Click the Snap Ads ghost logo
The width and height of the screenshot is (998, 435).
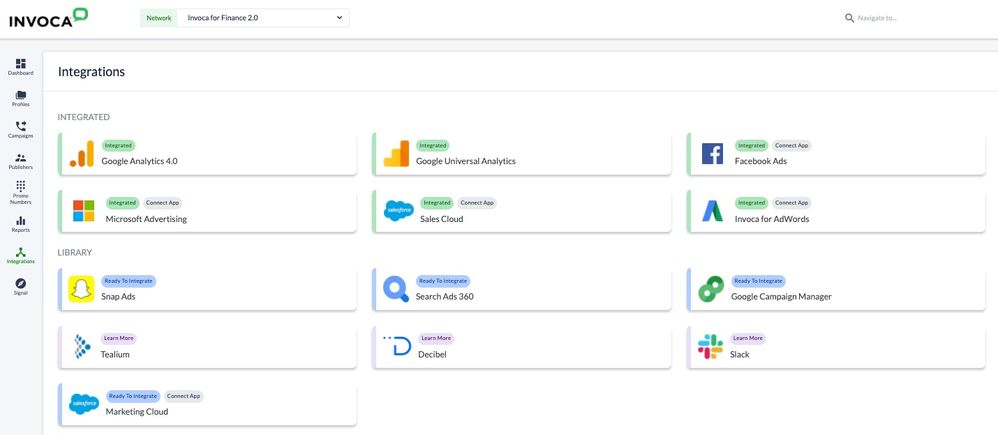pos(81,289)
